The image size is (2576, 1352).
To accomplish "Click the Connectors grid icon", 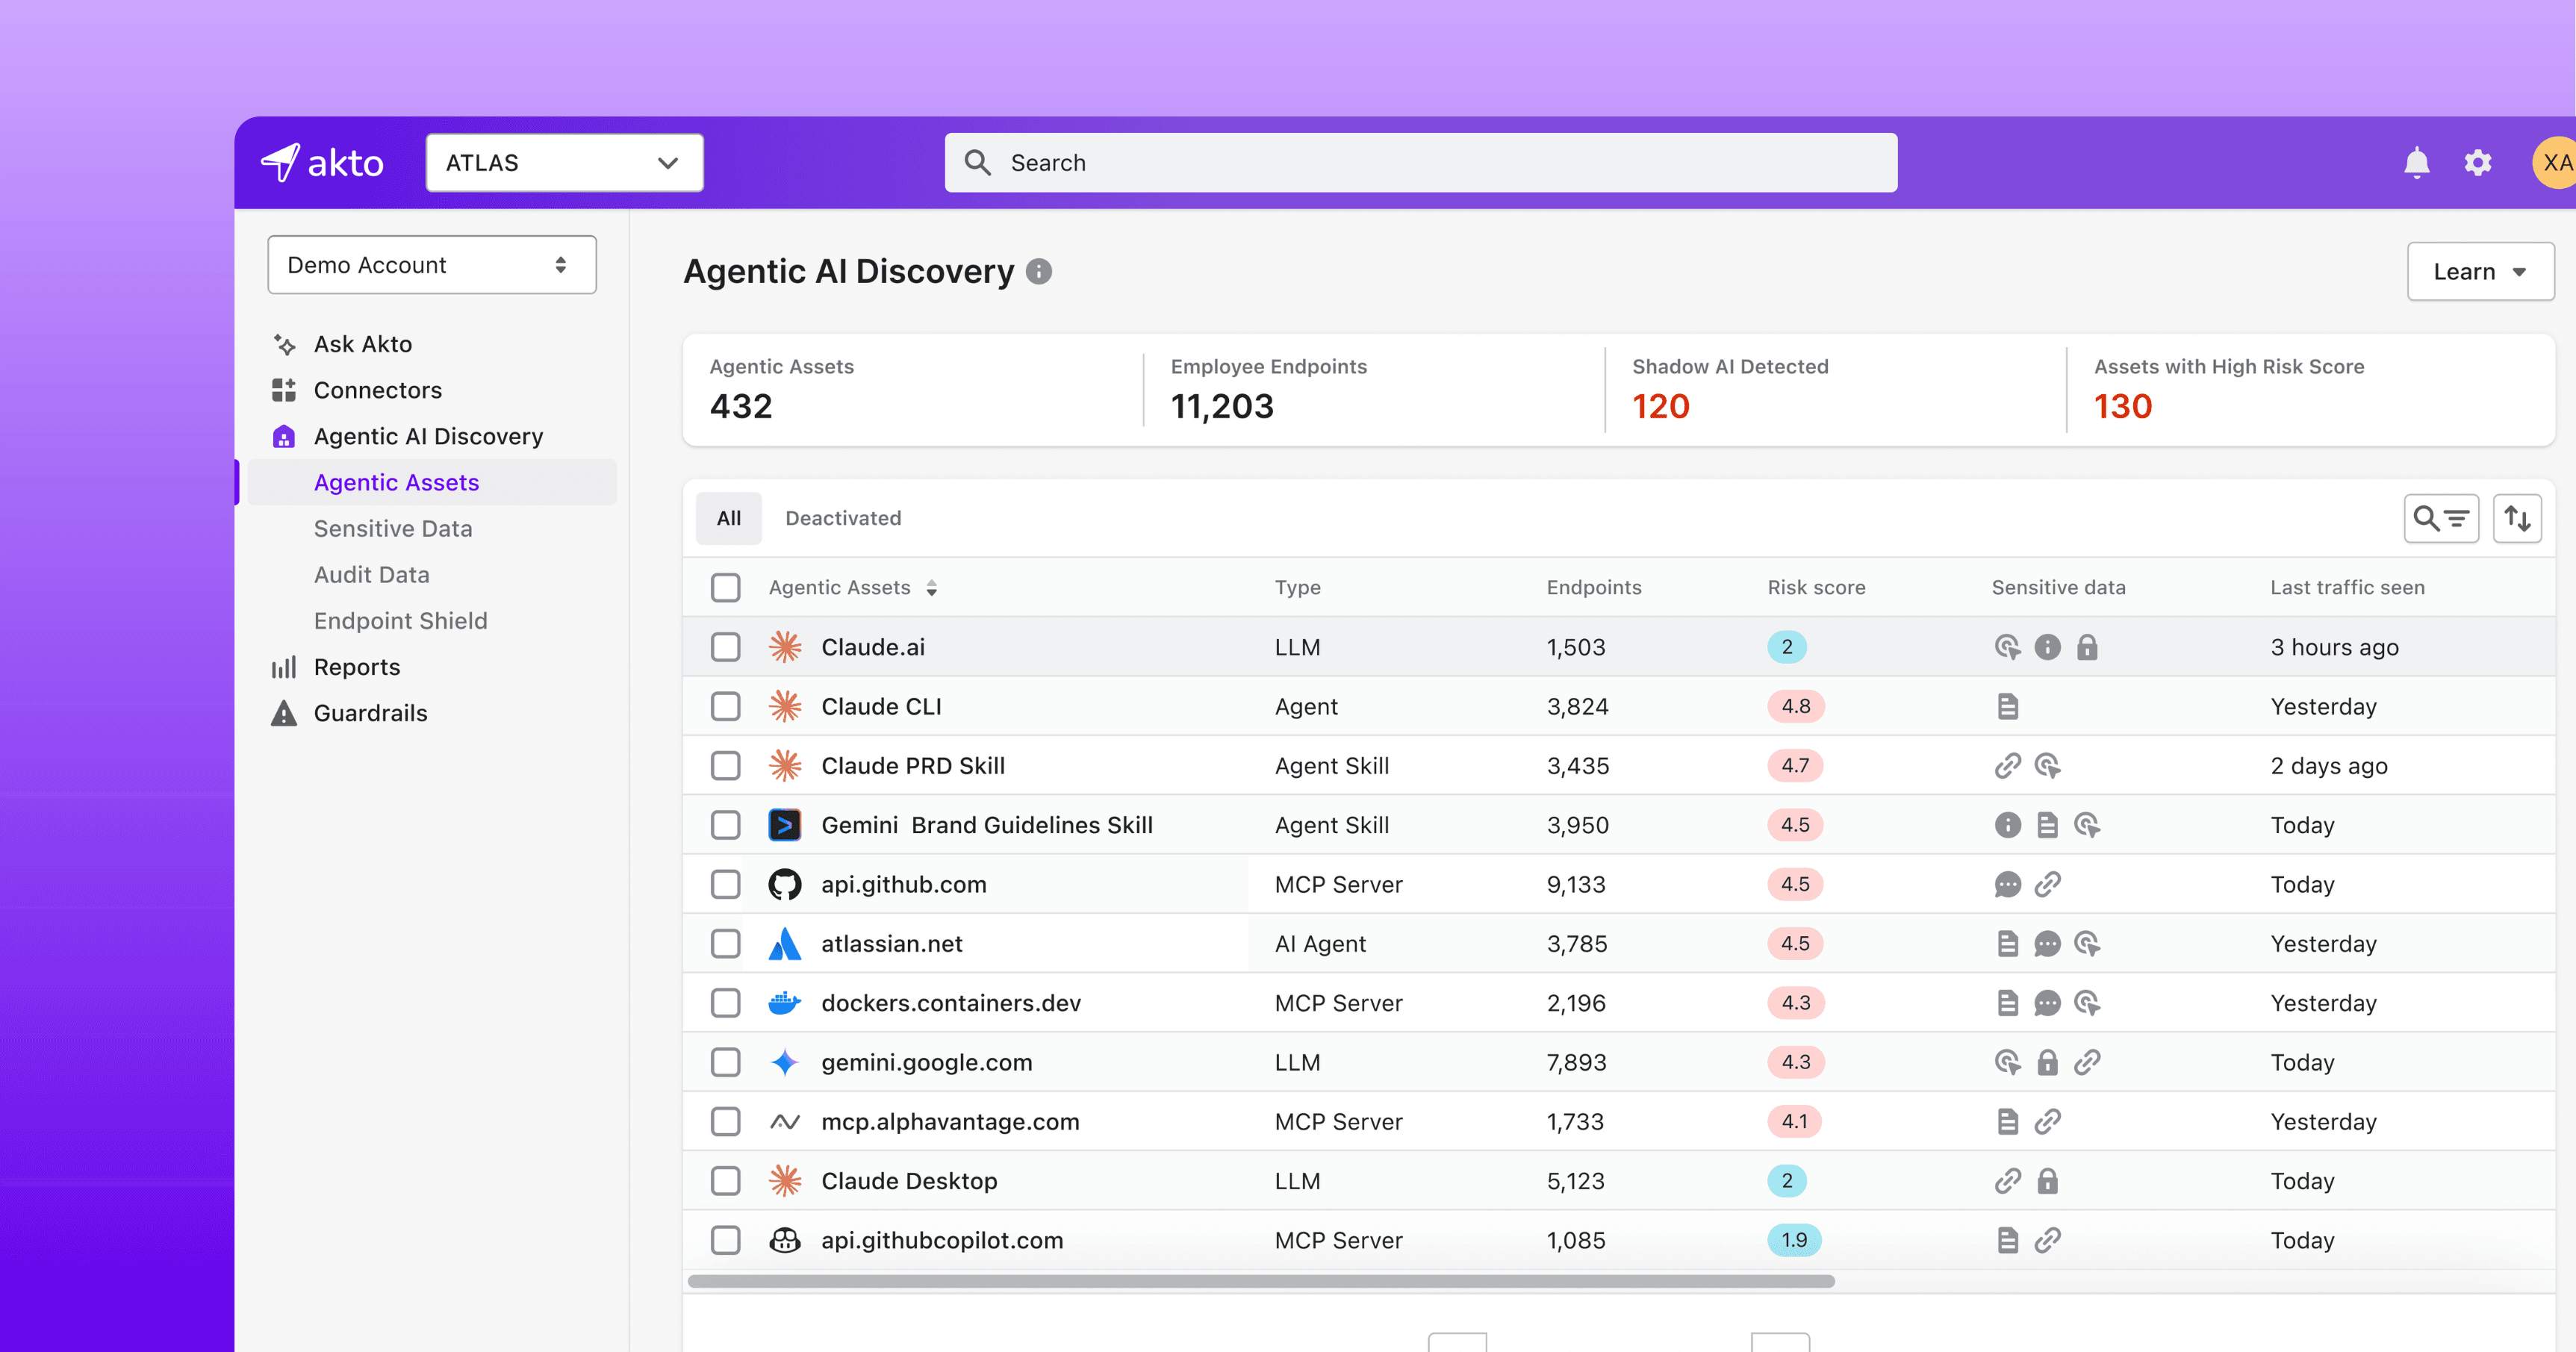I will coord(284,390).
